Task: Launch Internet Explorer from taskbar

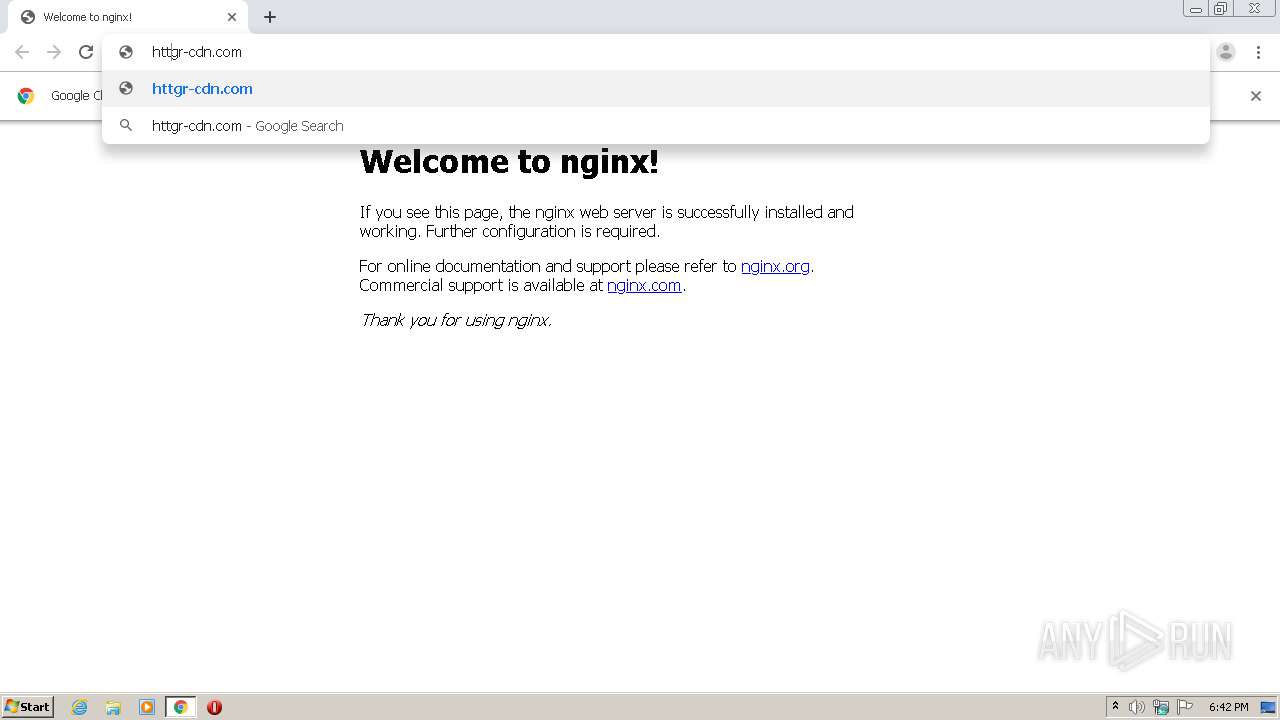Action: pyautogui.click(x=79, y=707)
